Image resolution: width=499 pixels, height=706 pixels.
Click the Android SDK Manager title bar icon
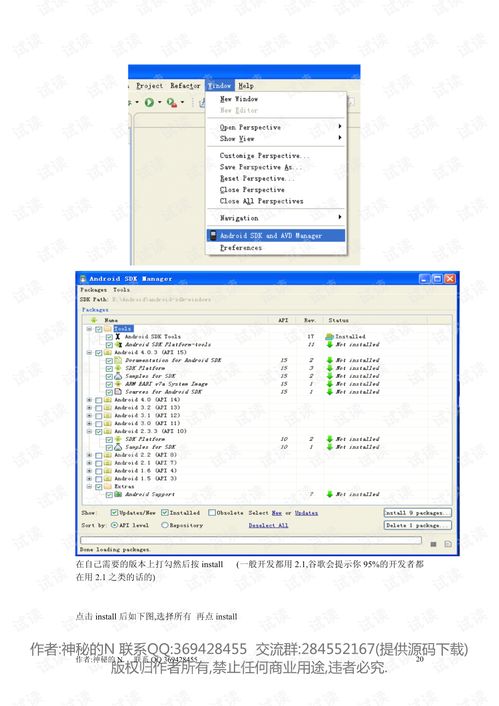click(83, 279)
